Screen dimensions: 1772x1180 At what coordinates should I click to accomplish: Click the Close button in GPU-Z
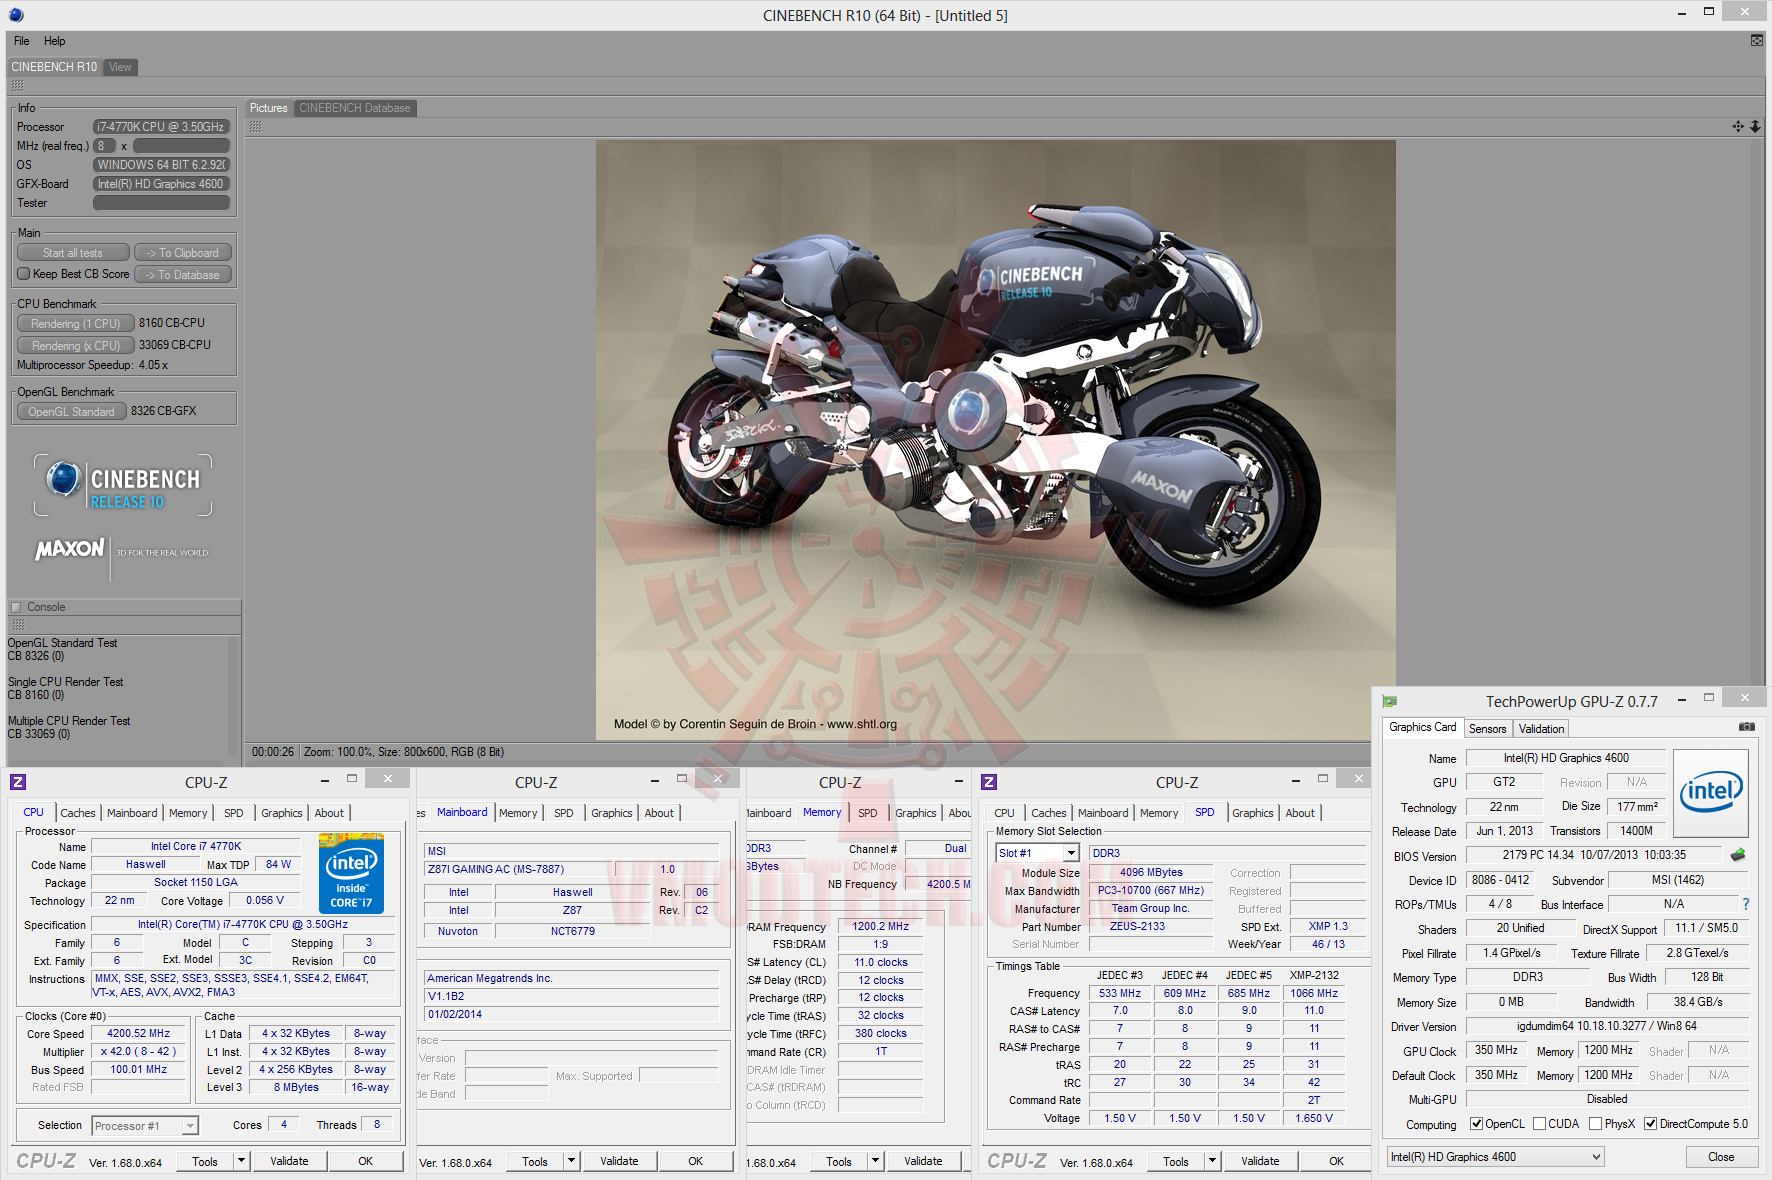pos(1721,1157)
